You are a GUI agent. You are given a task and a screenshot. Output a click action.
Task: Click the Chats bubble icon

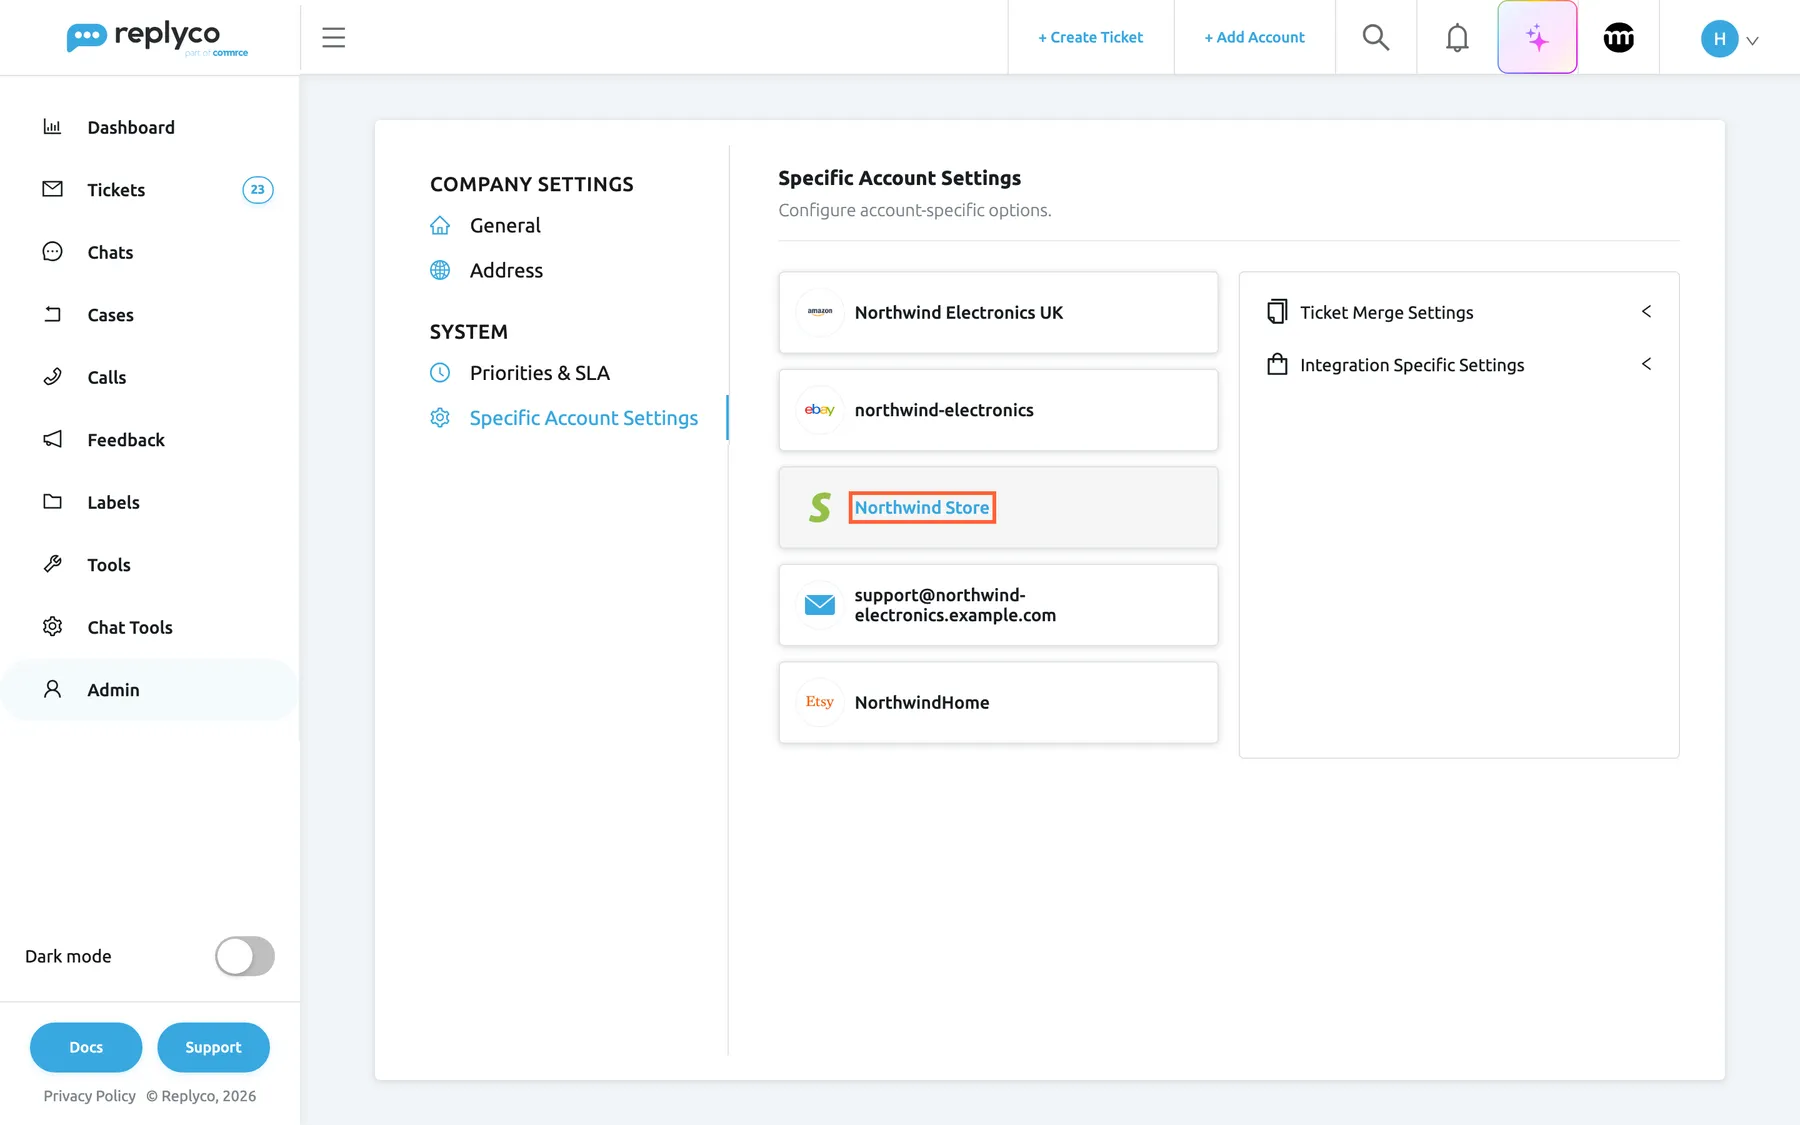52,252
